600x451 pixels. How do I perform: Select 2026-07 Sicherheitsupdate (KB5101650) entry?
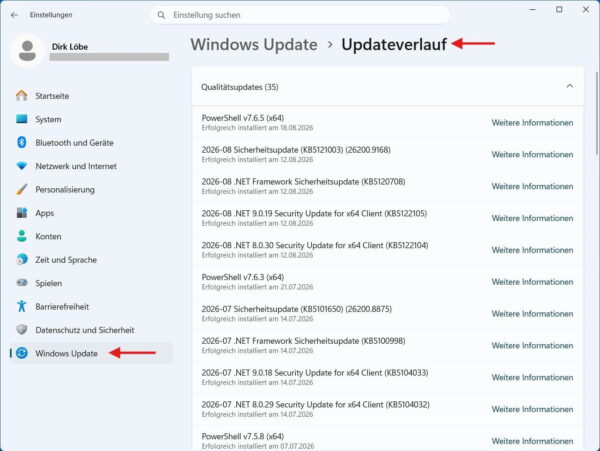tap(388, 314)
